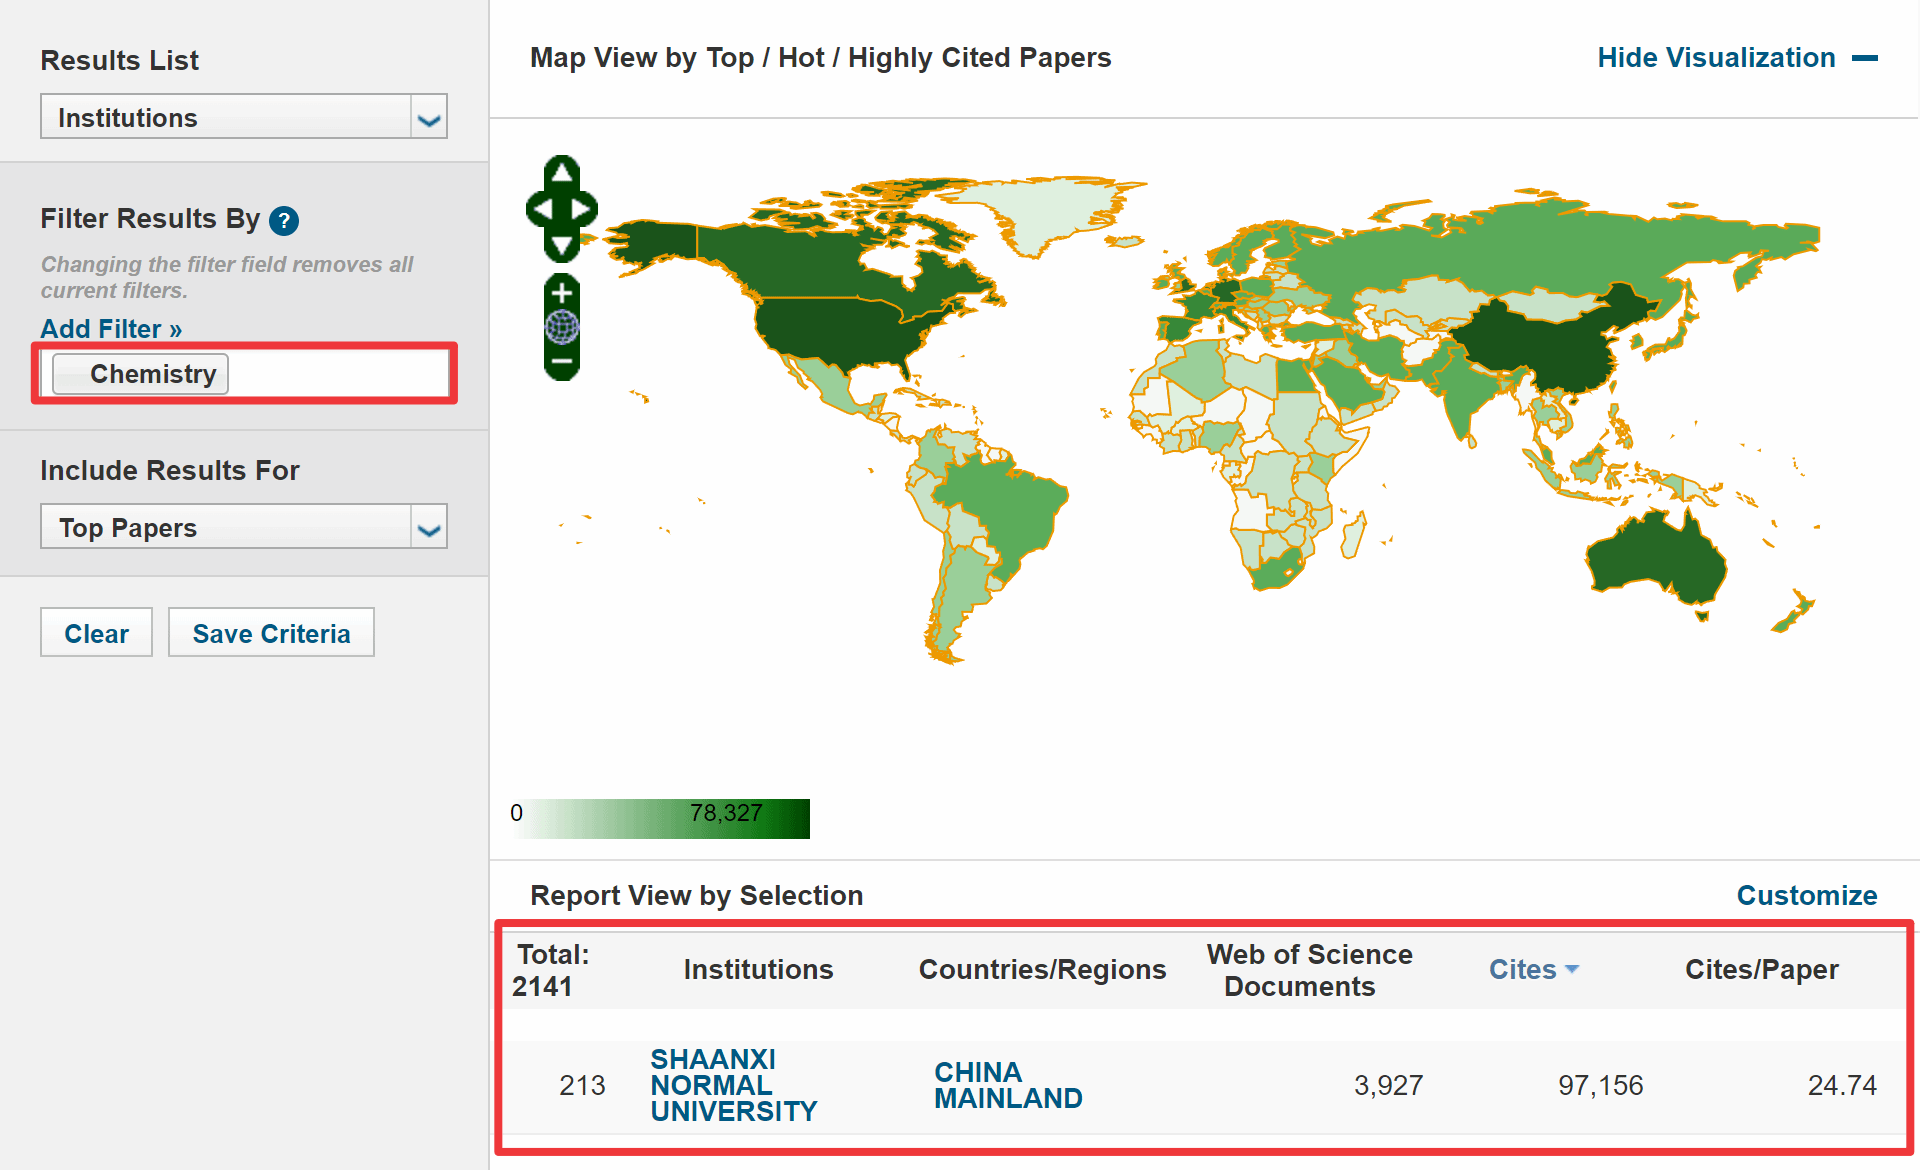Image resolution: width=1920 pixels, height=1170 pixels.
Task: Zoom in on the map with plus icon
Action: pyautogui.click(x=562, y=293)
